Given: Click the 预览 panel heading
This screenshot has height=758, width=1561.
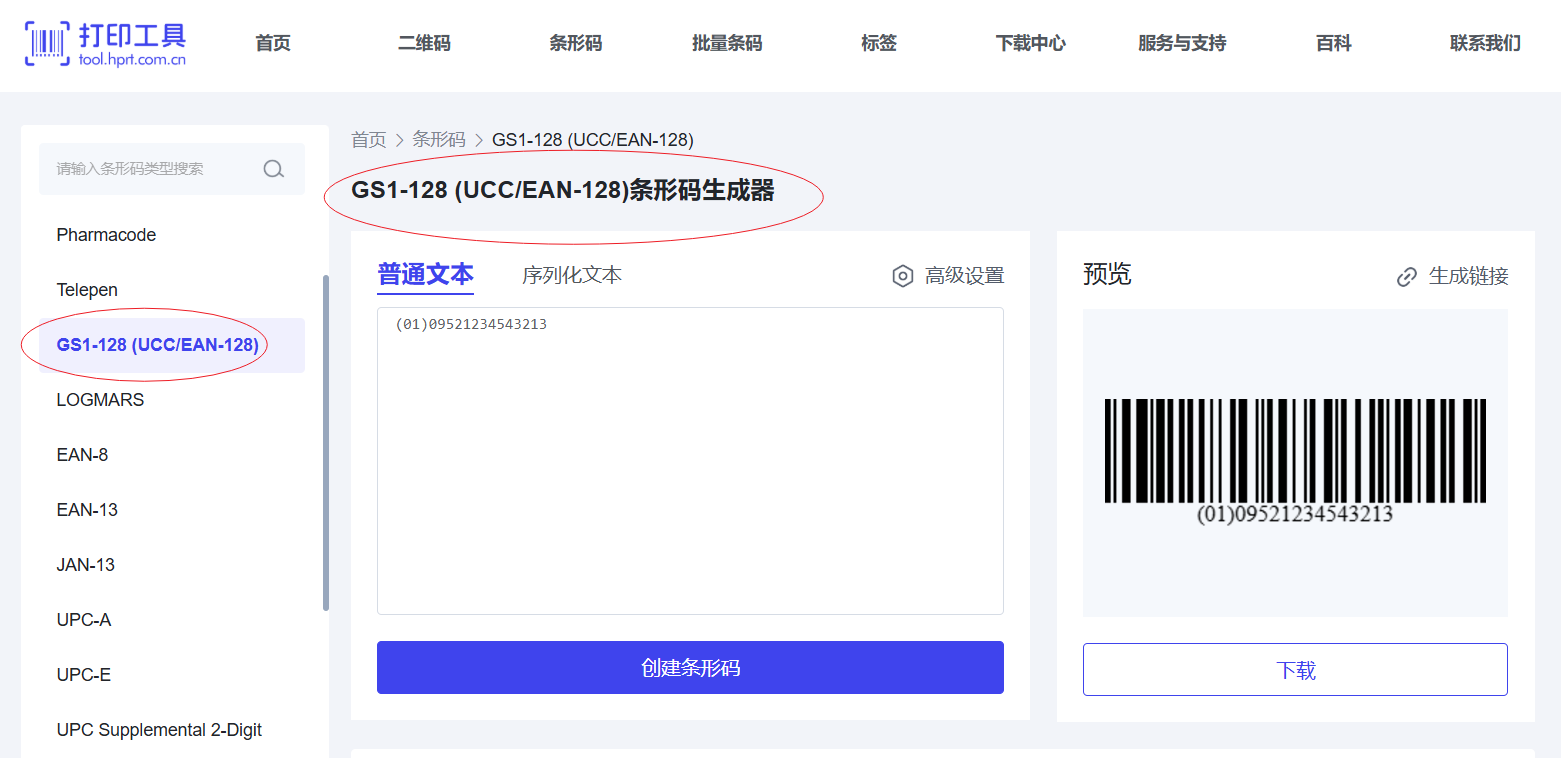Looking at the screenshot, I should [x=1107, y=274].
